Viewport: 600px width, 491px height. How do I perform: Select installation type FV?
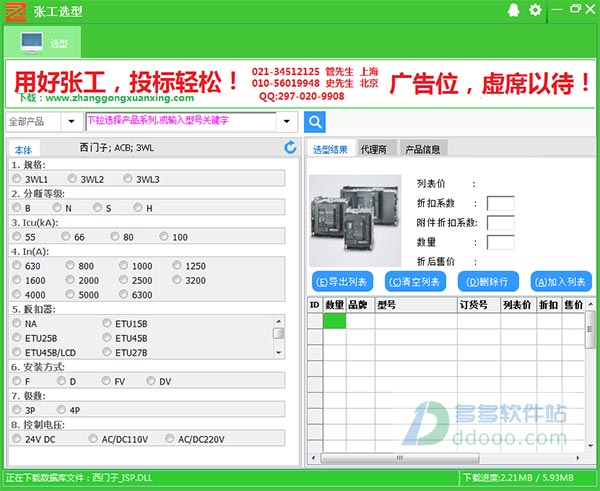[x=106, y=381]
